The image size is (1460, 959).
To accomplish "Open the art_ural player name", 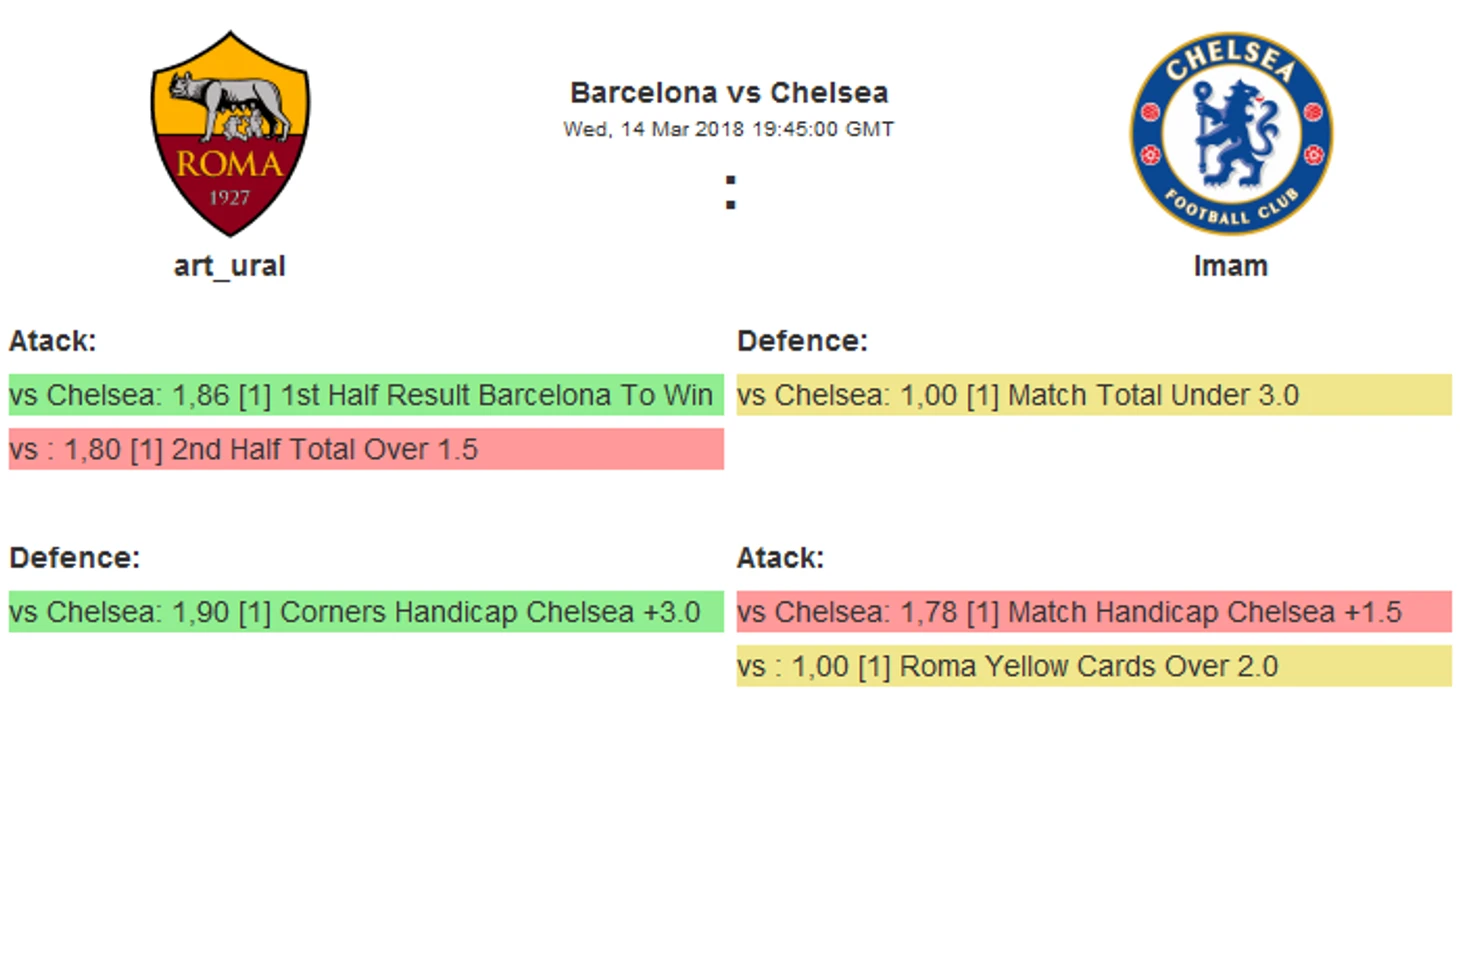I will (x=230, y=266).
